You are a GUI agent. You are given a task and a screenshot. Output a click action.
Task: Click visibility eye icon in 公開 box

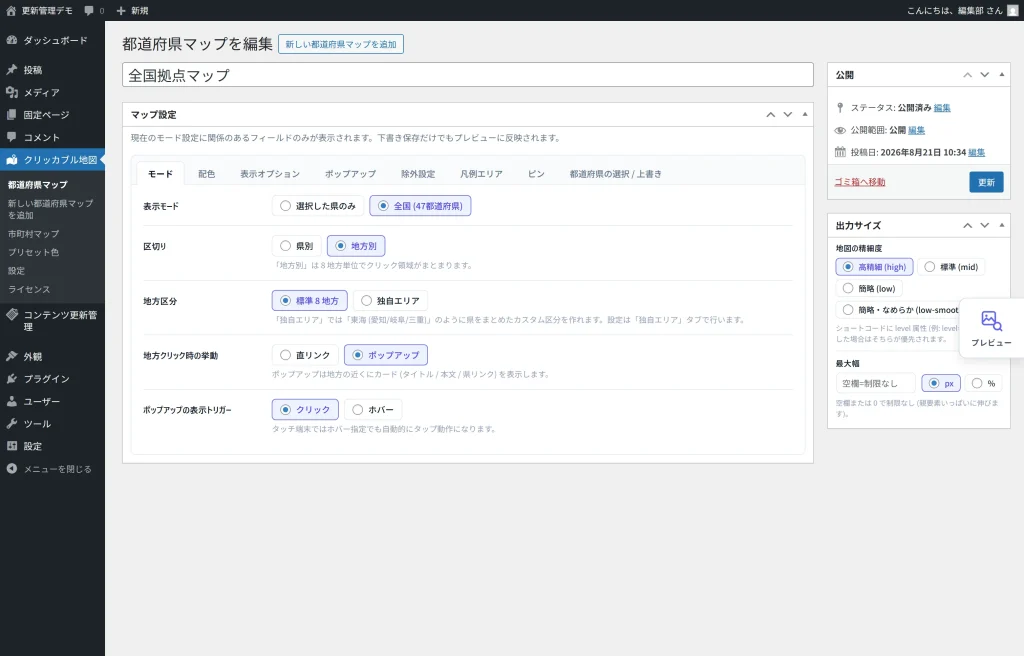point(840,130)
